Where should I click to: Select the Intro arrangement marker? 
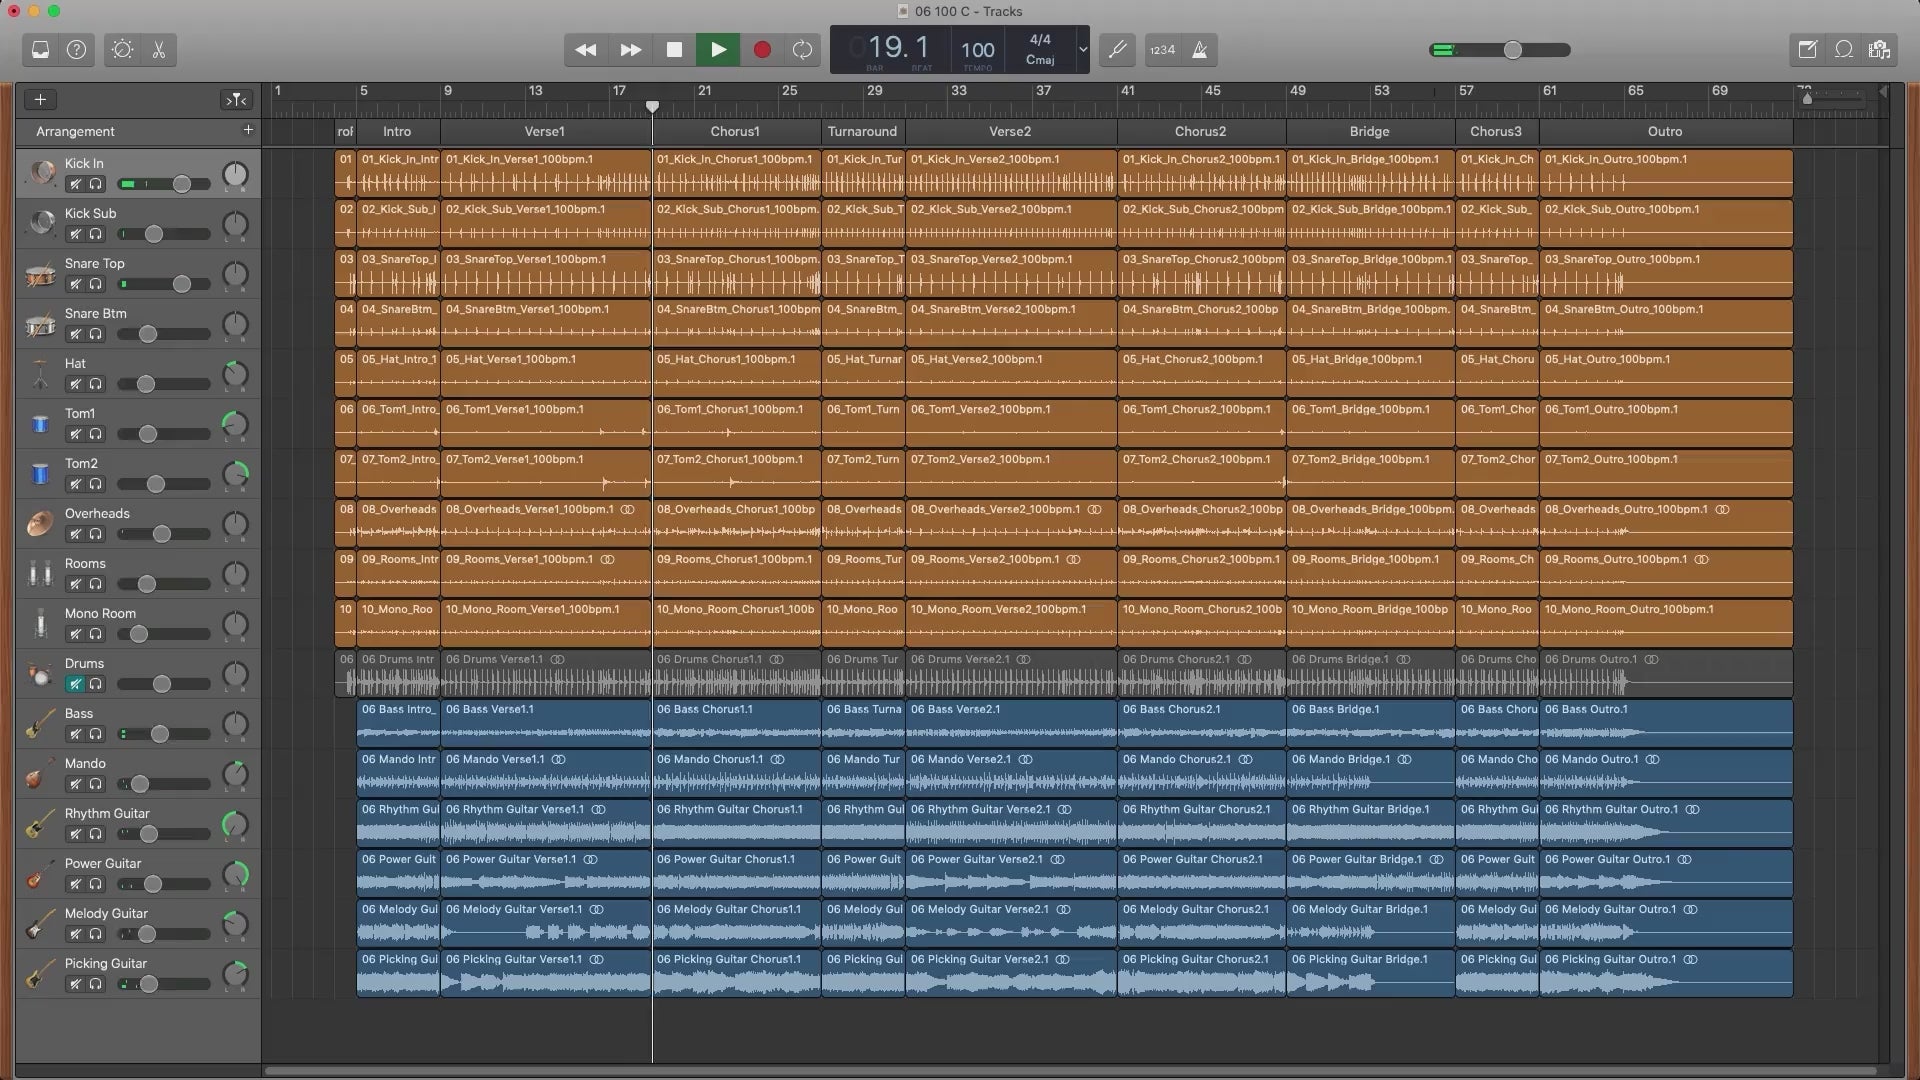click(x=397, y=131)
